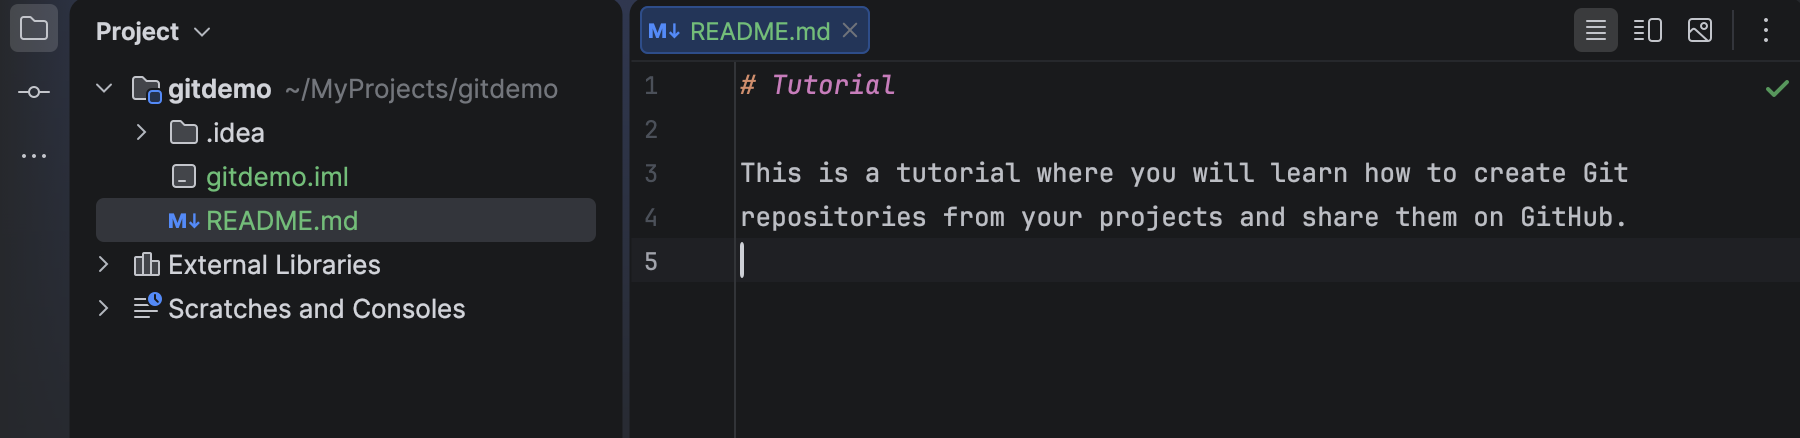Click the Scratches and Consoles icon
The height and width of the screenshot is (438, 1800).
tap(147, 306)
